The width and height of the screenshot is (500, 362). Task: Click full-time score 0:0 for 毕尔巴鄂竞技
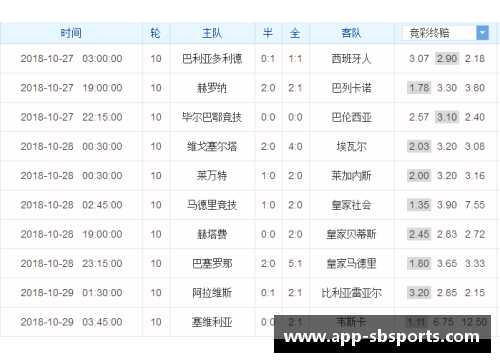coord(295,117)
